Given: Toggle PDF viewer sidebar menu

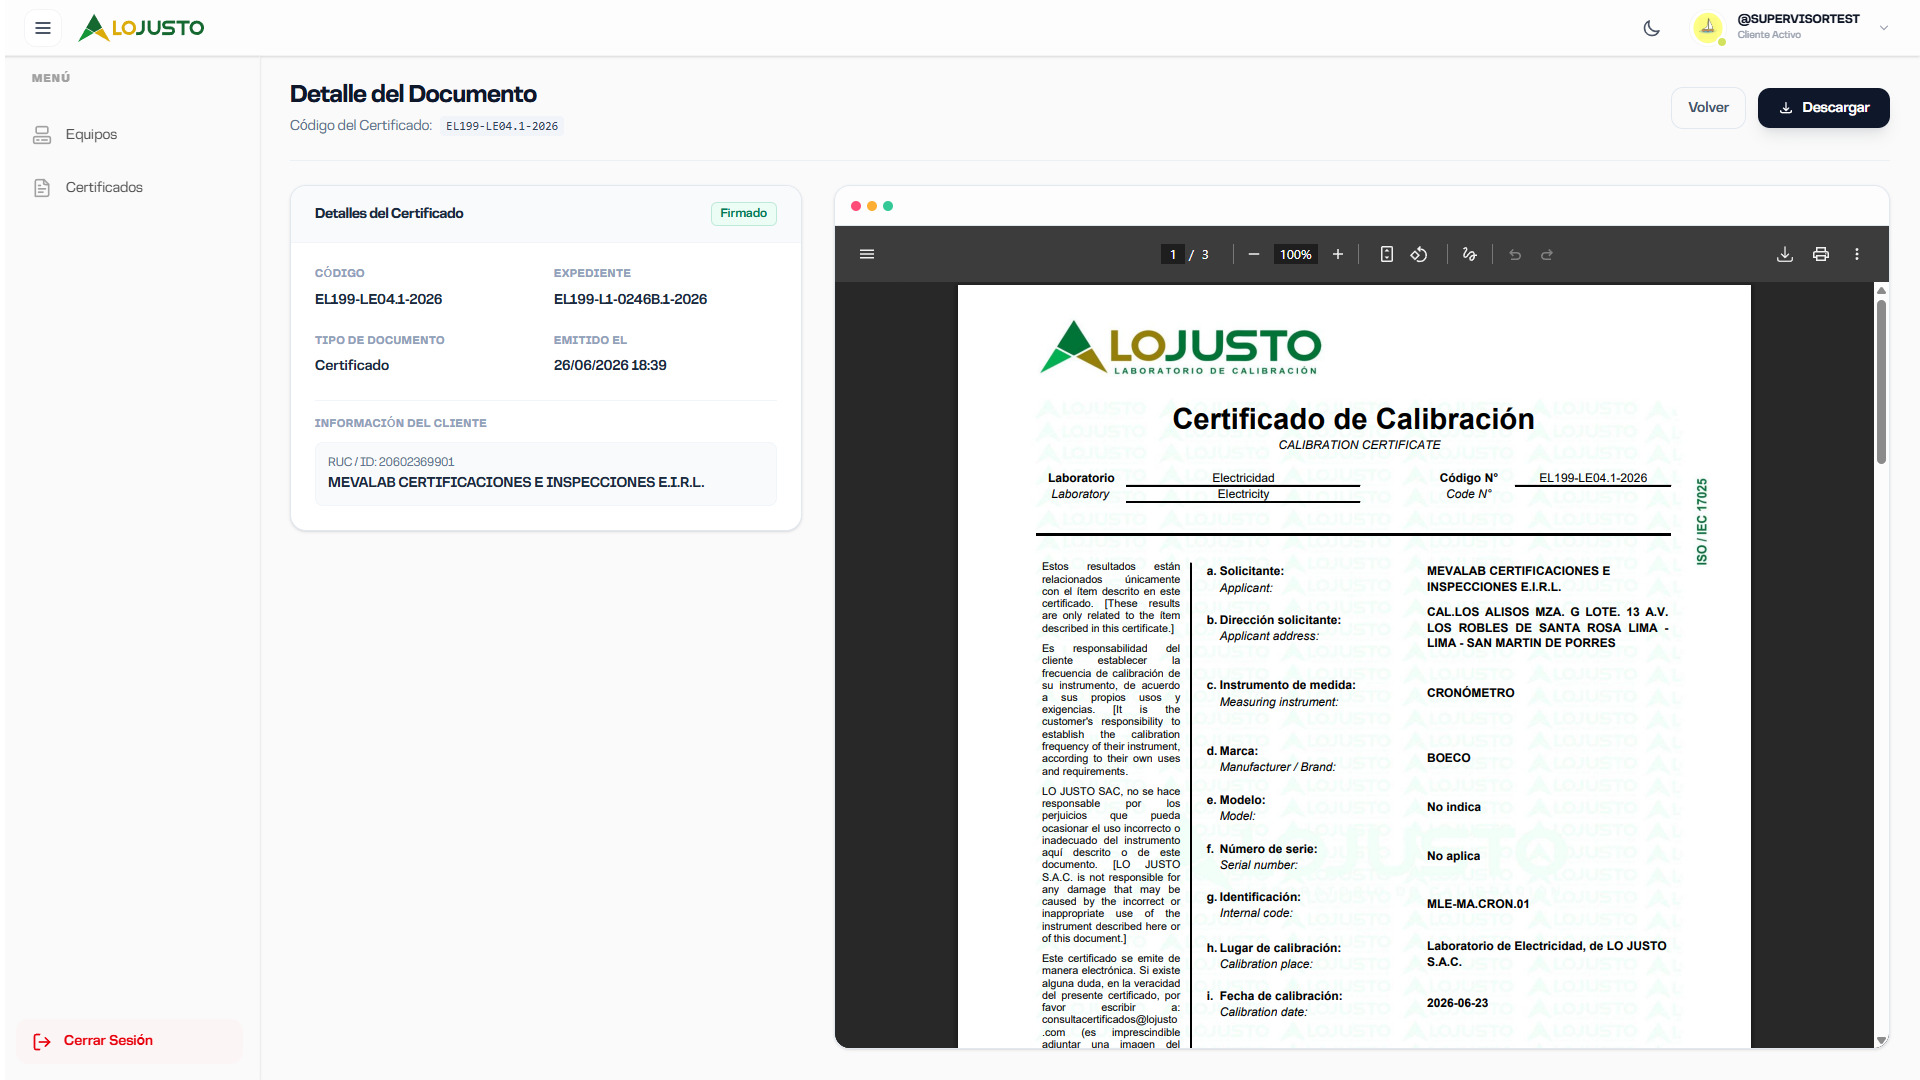Looking at the screenshot, I should point(867,254).
